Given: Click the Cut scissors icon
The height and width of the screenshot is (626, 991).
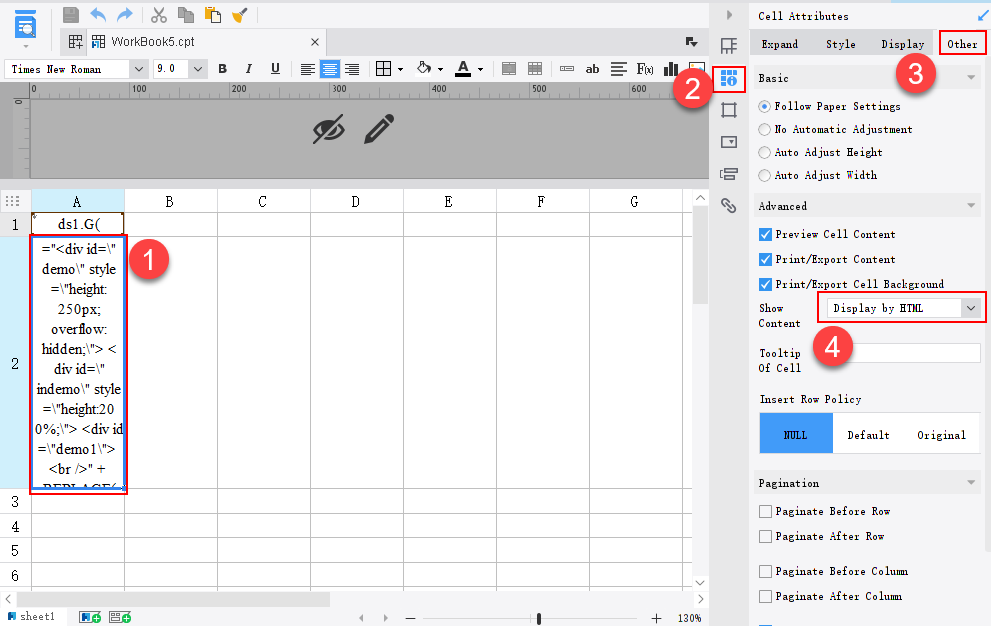Looking at the screenshot, I should point(158,15).
